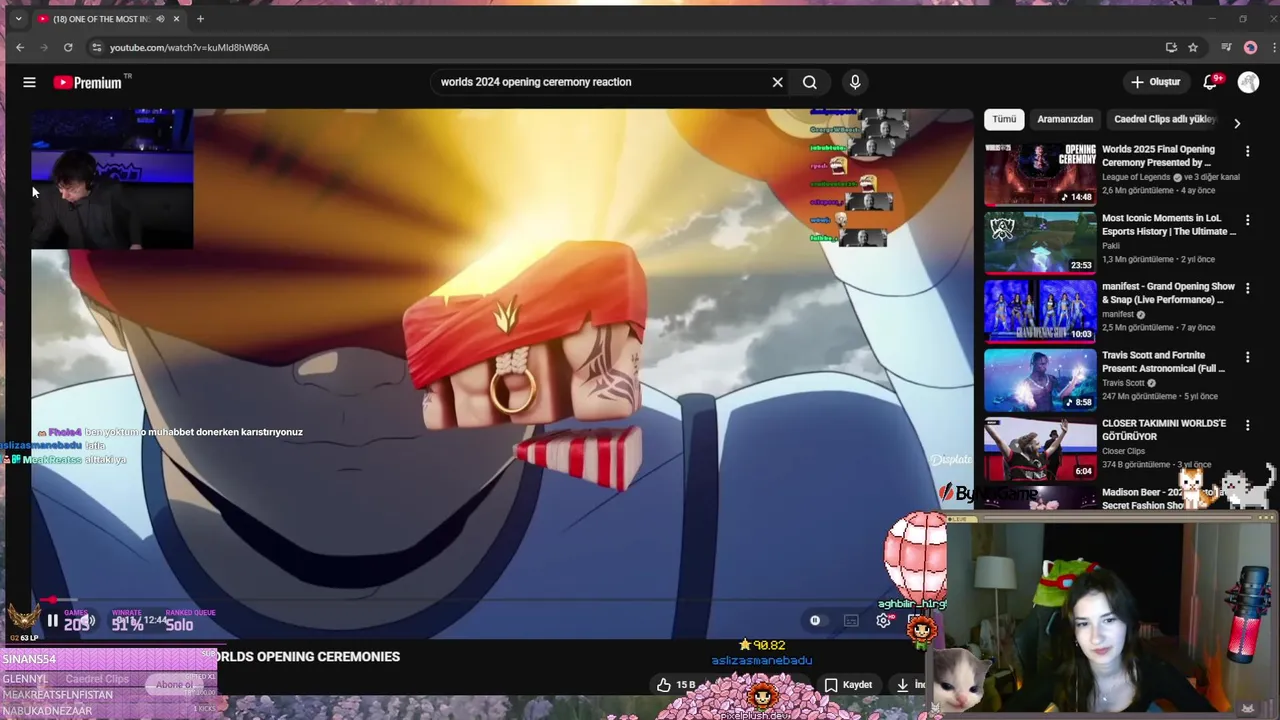Open the Caedrel Clips channel name
The width and height of the screenshot is (1280, 720).
[97, 679]
